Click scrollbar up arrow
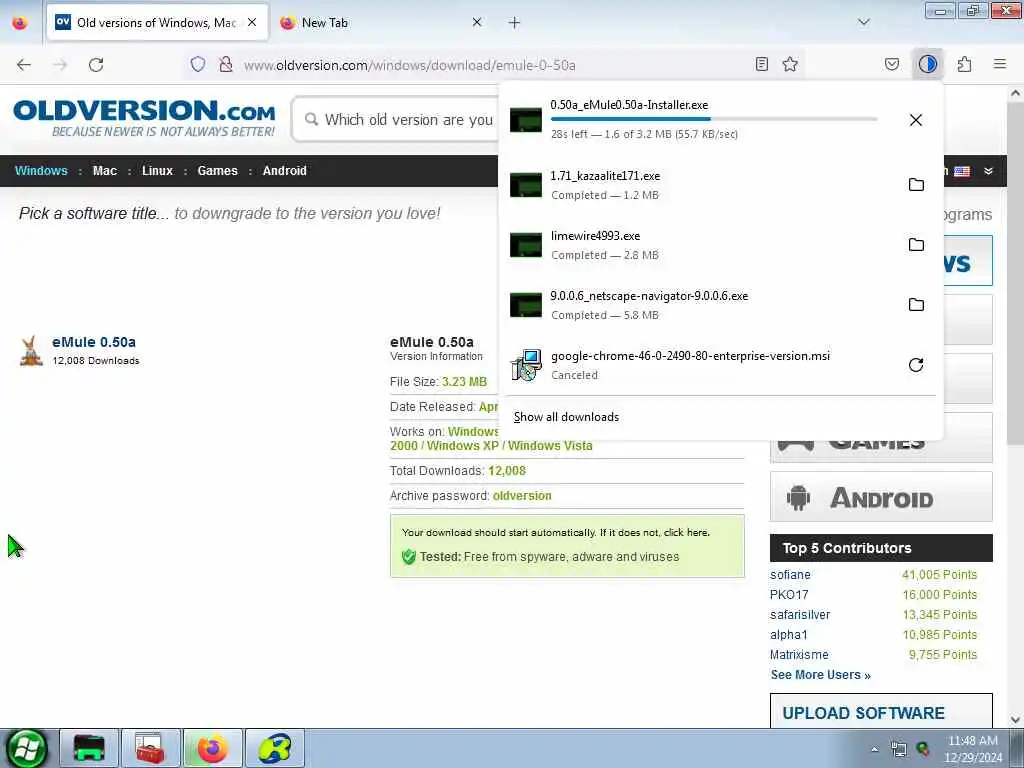 pyautogui.click(x=1016, y=93)
